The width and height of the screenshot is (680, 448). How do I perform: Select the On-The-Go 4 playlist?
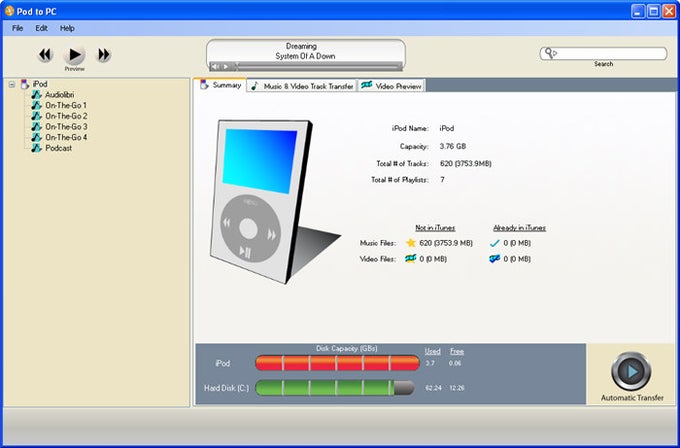[66, 137]
